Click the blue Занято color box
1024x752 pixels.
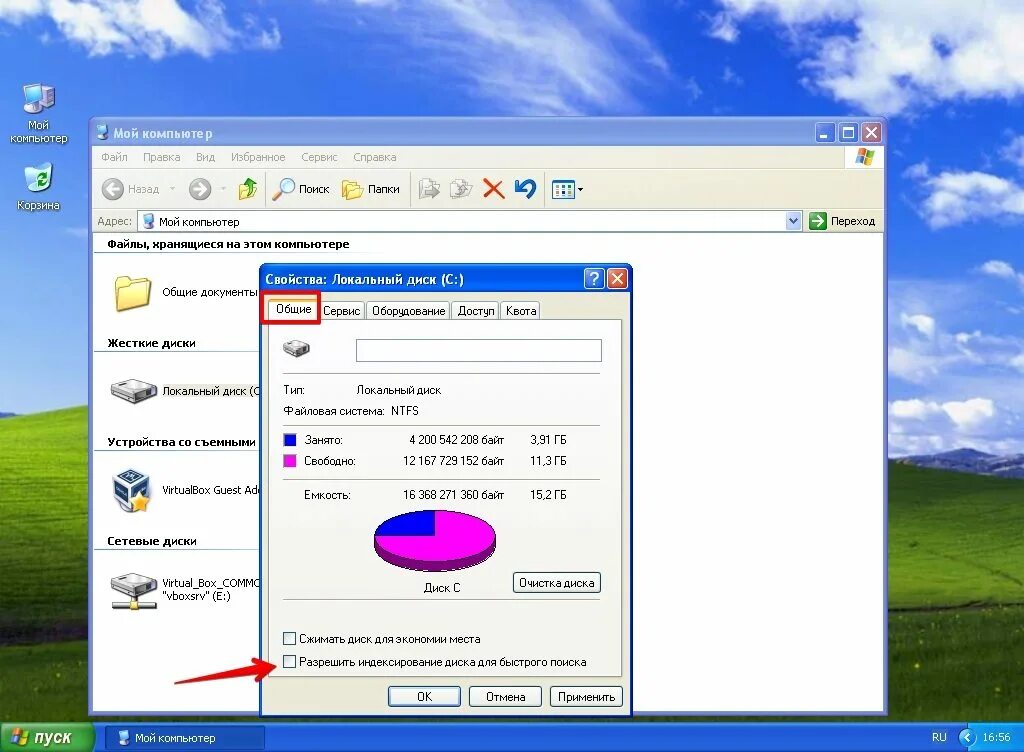point(290,440)
